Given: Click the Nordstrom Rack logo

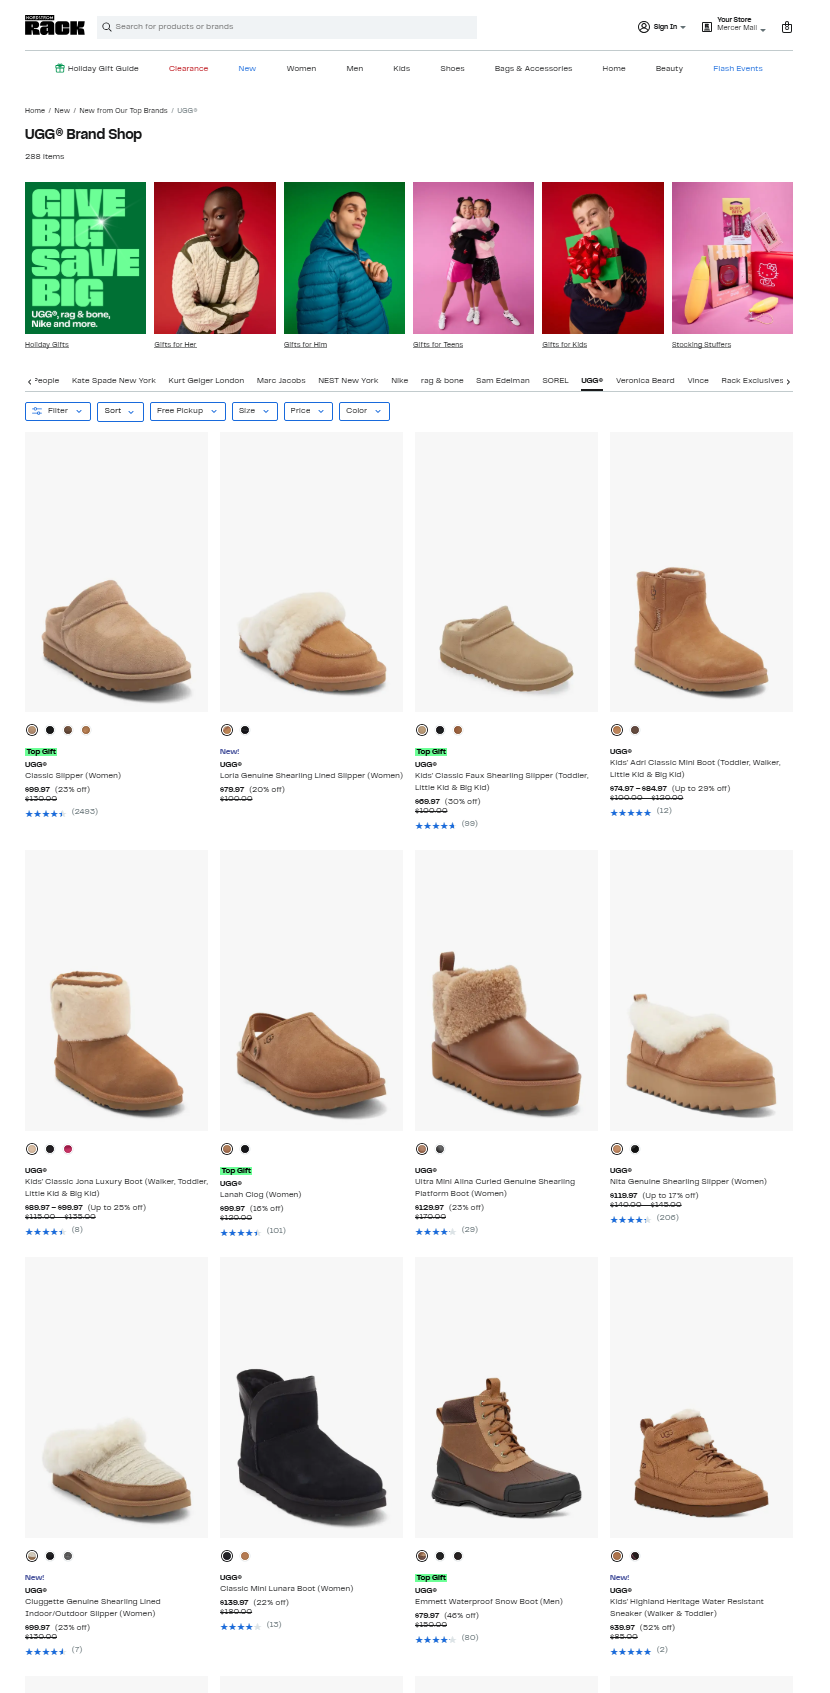Looking at the screenshot, I should (55, 26).
